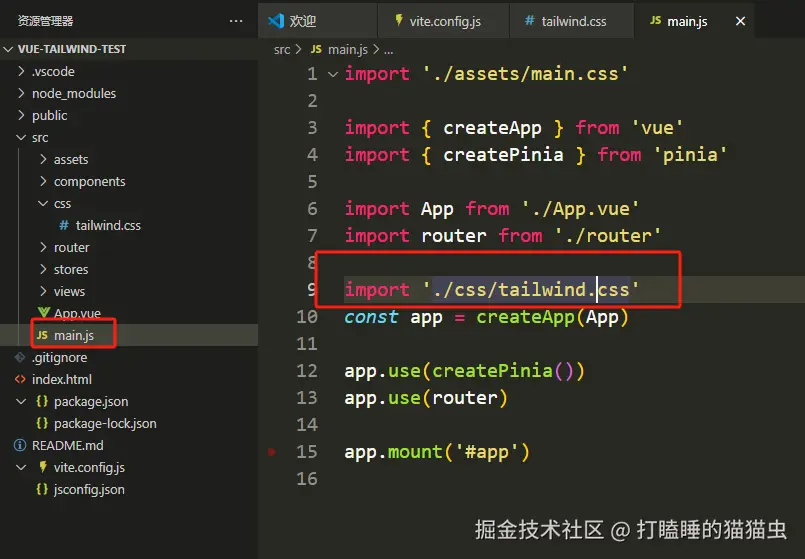
Task: Open App.vue in the explorer
Action: 77,313
